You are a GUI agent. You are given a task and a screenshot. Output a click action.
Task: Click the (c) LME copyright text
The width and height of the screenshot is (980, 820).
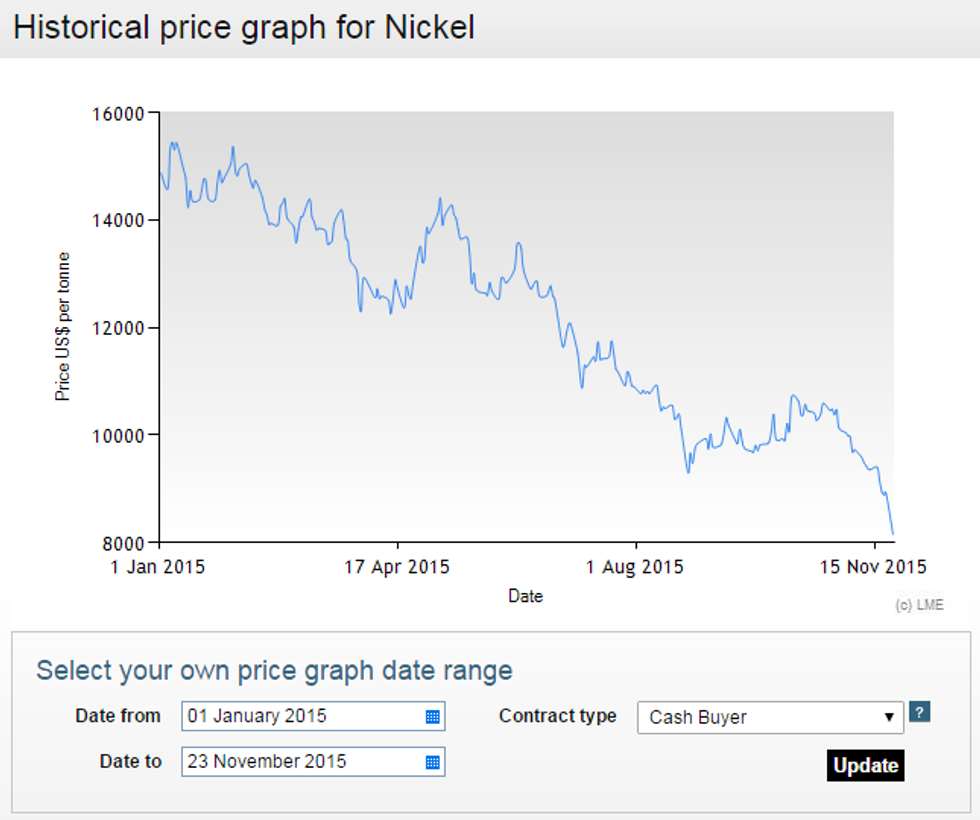click(x=919, y=605)
